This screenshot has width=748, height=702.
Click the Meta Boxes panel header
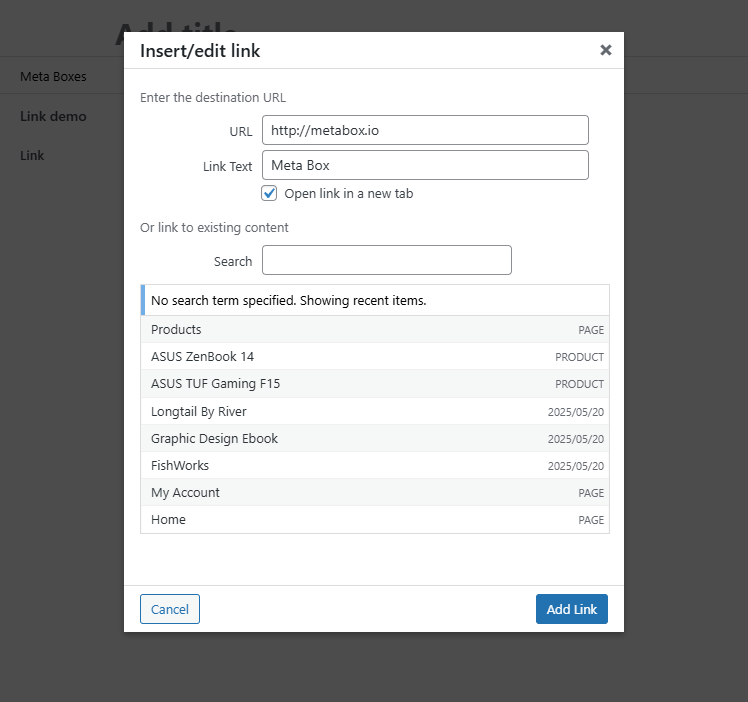53,76
